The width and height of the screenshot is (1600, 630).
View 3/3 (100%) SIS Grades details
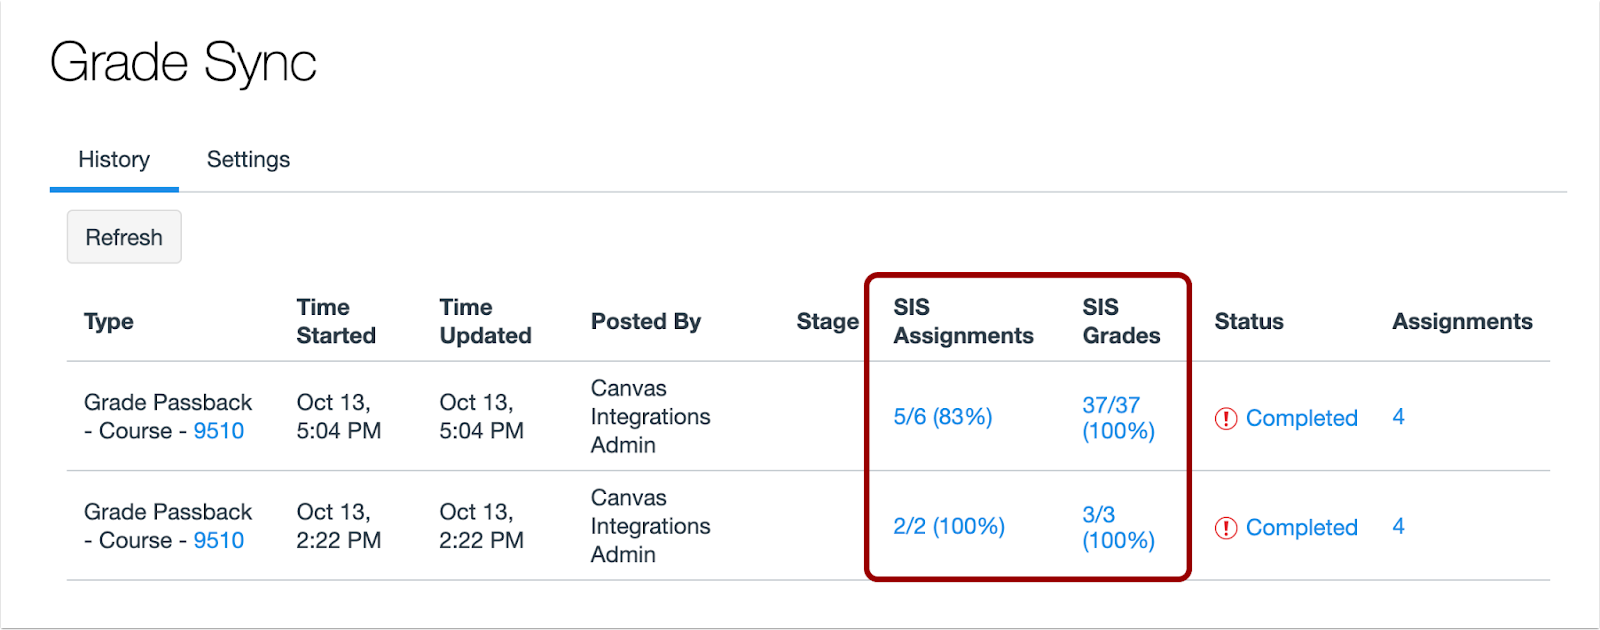pyautogui.click(x=1117, y=527)
